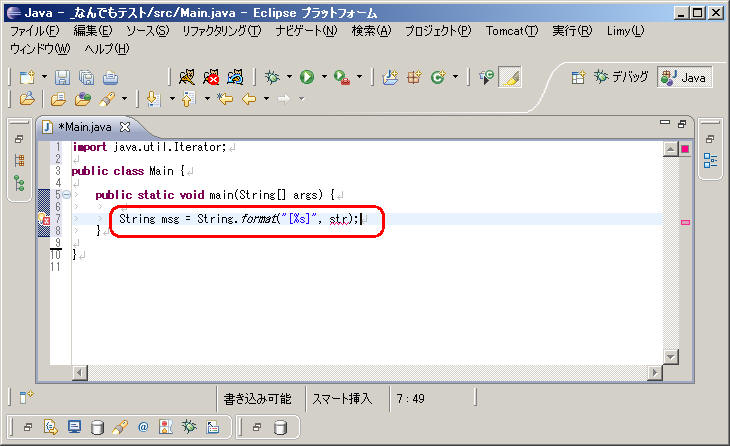The image size is (730, 446).
Task: Expand the New file dropdown arrow
Action: pyautogui.click(x=43, y=77)
